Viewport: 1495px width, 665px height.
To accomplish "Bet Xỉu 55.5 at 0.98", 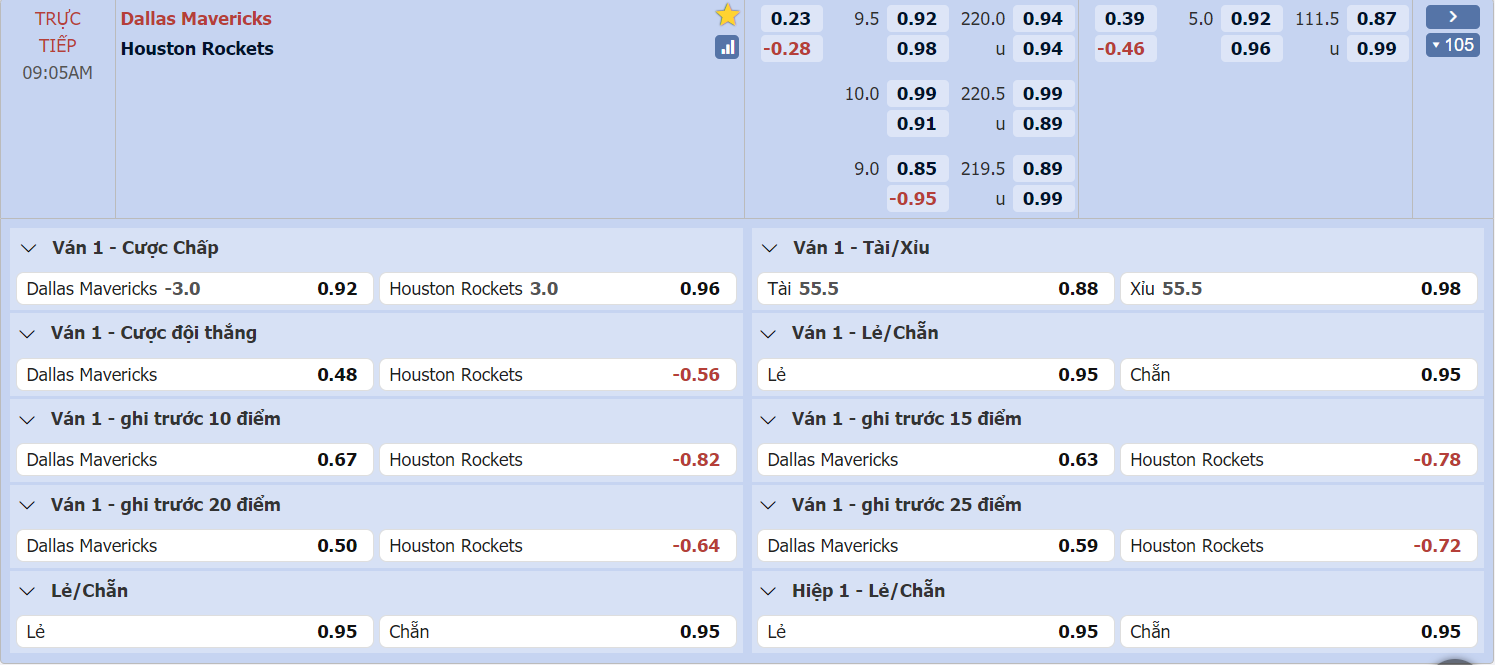I will (1299, 289).
